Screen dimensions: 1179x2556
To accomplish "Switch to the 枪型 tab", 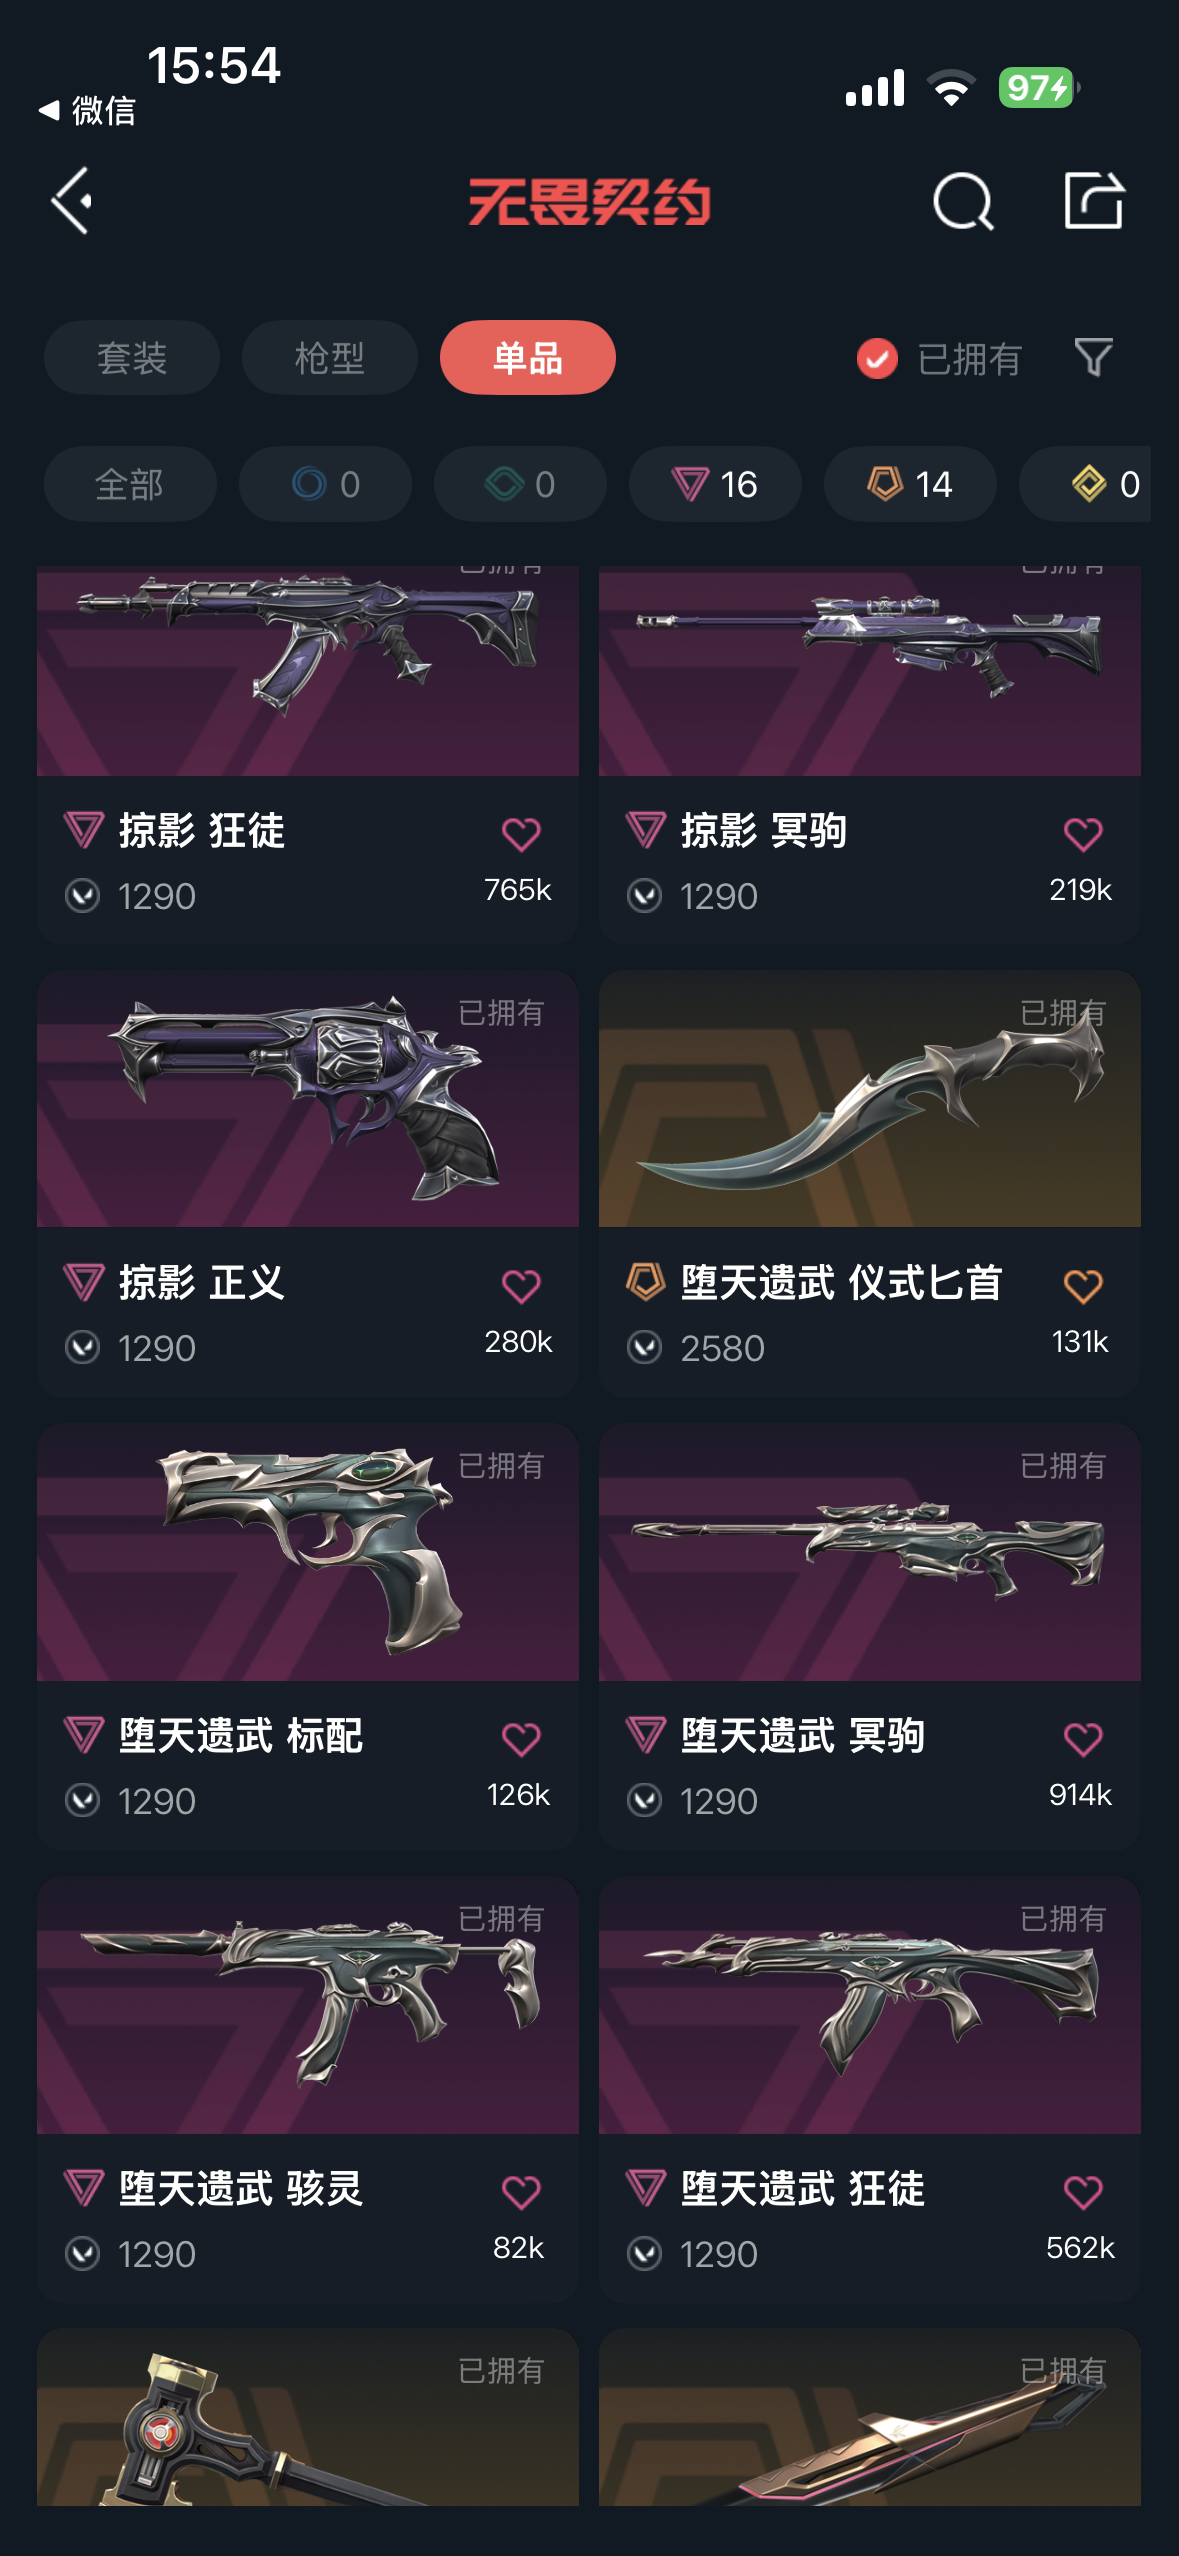I will point(330,357).
